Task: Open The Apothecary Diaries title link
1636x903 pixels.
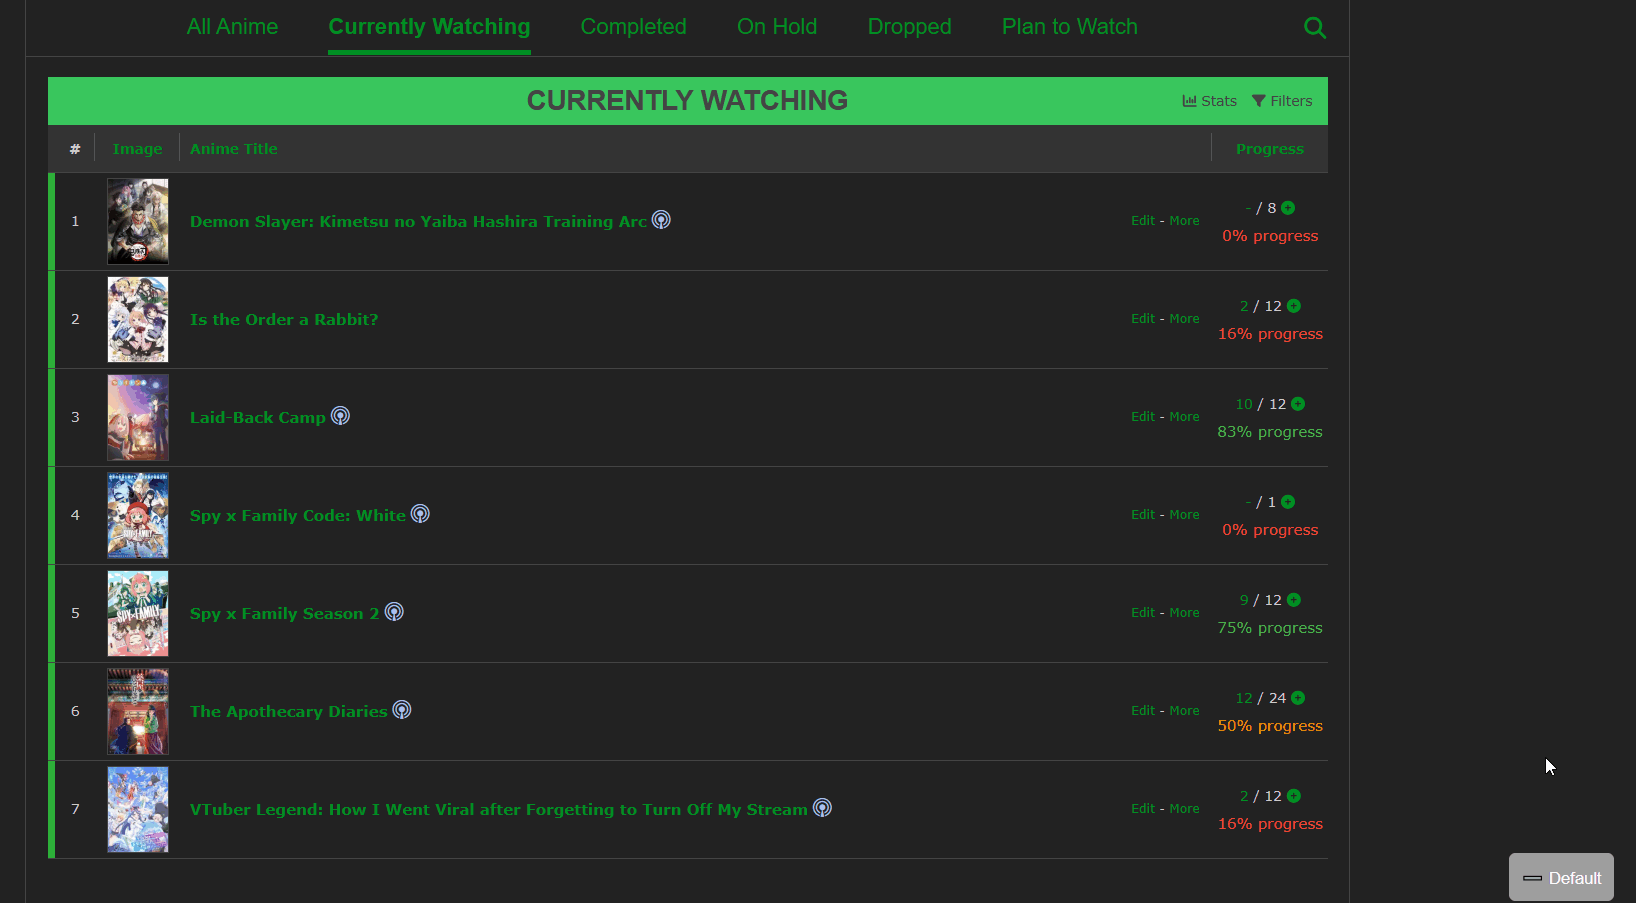Action: pos(288,712)
